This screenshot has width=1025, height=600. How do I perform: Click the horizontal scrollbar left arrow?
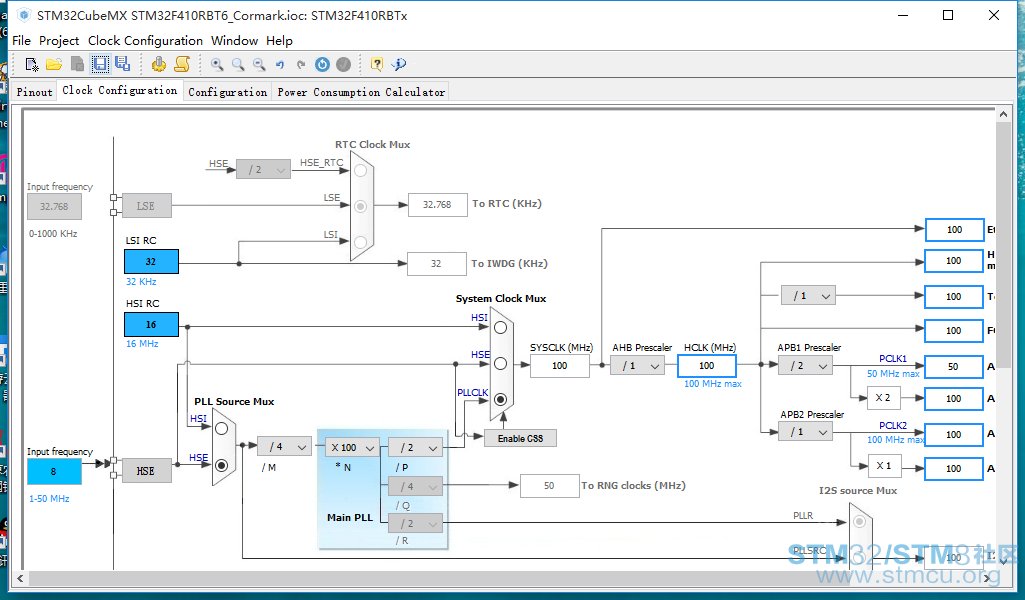[x=20, y=578]
